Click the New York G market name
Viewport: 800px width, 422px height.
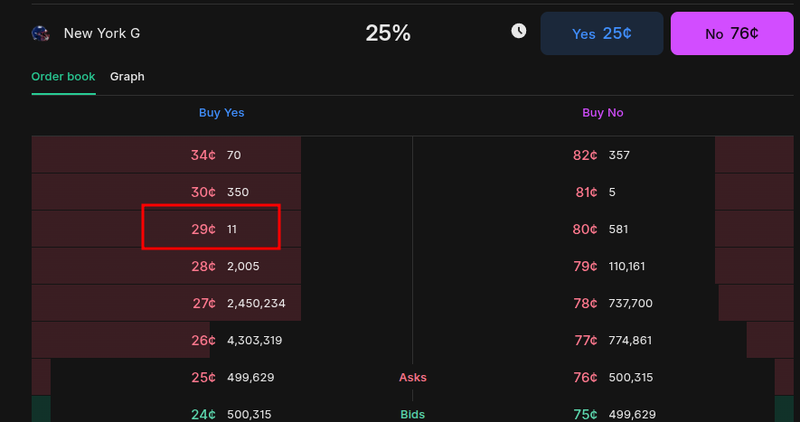tap(101, 33)
